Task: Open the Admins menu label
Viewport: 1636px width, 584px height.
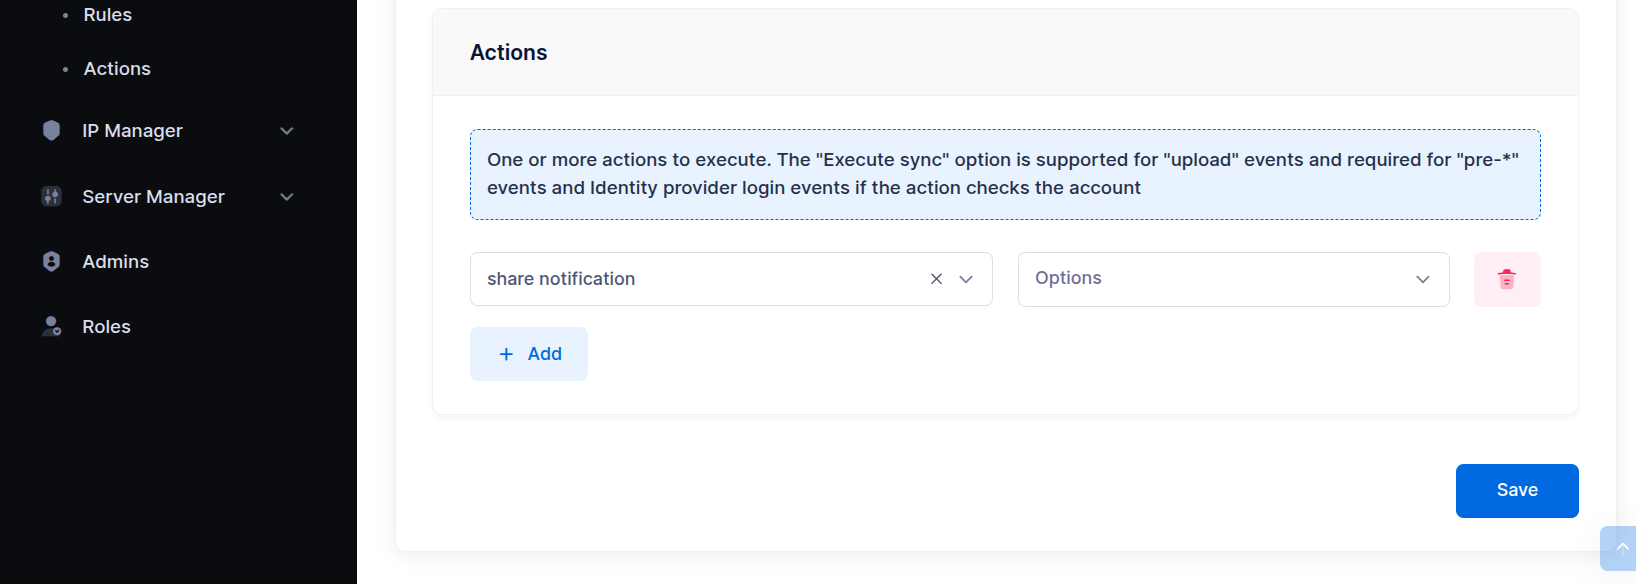Action: 116,262
